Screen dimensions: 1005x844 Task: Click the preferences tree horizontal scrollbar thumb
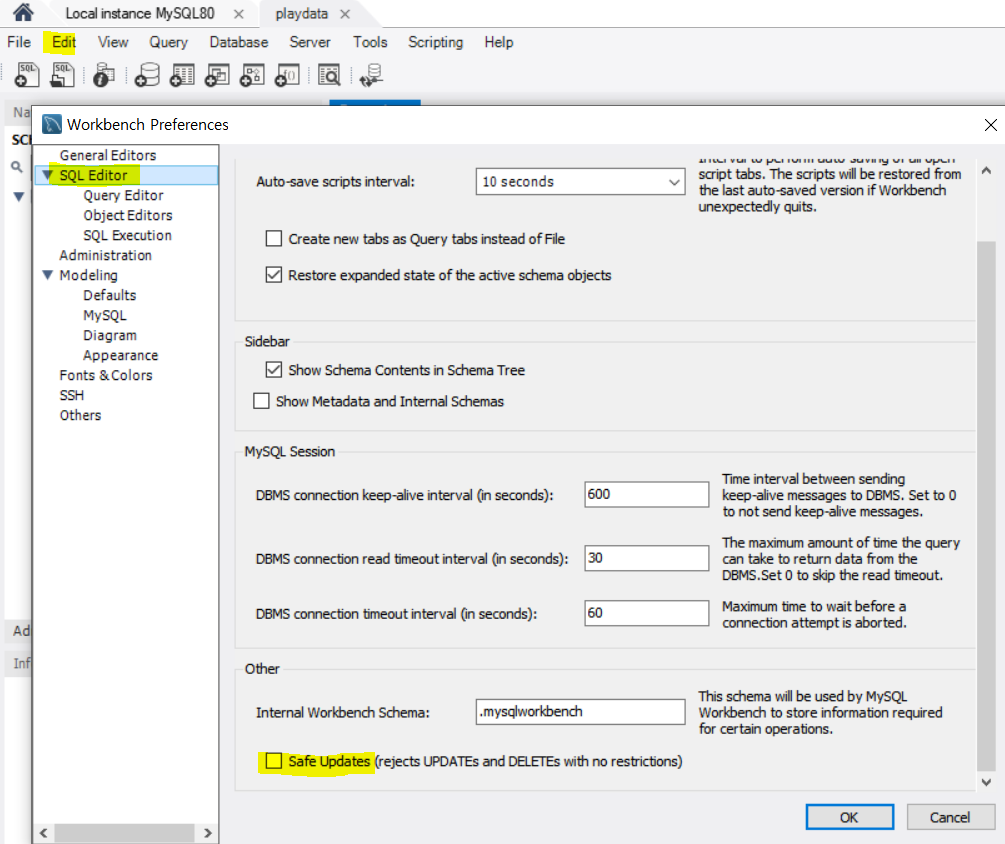(124, 832)
